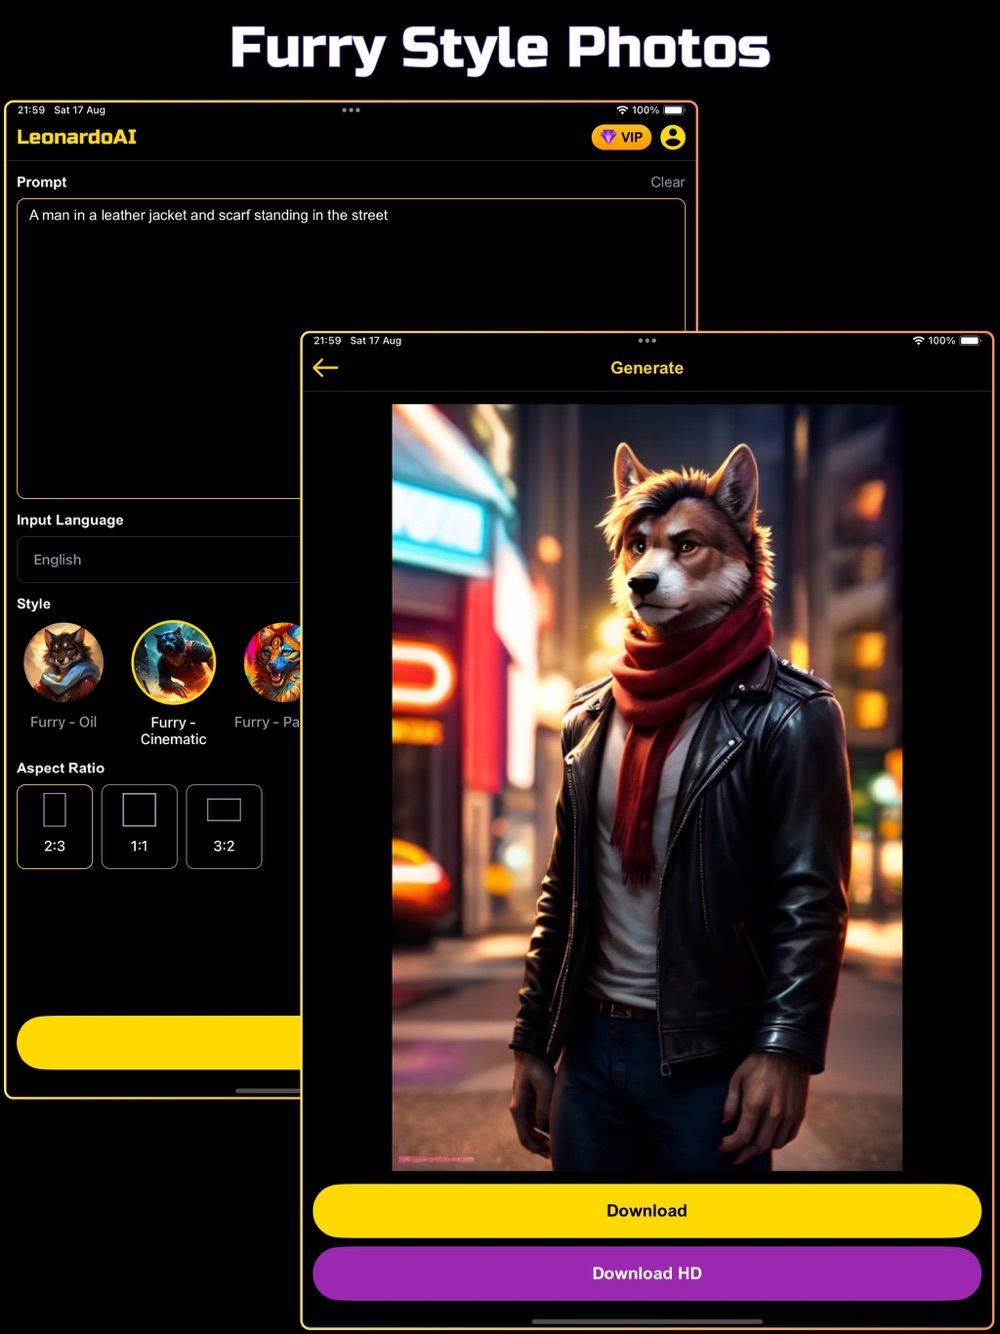This screenshot has width=1000, height=1334.
Task: Tap the Furry - Cinematic label text
Action: point(173,731)
